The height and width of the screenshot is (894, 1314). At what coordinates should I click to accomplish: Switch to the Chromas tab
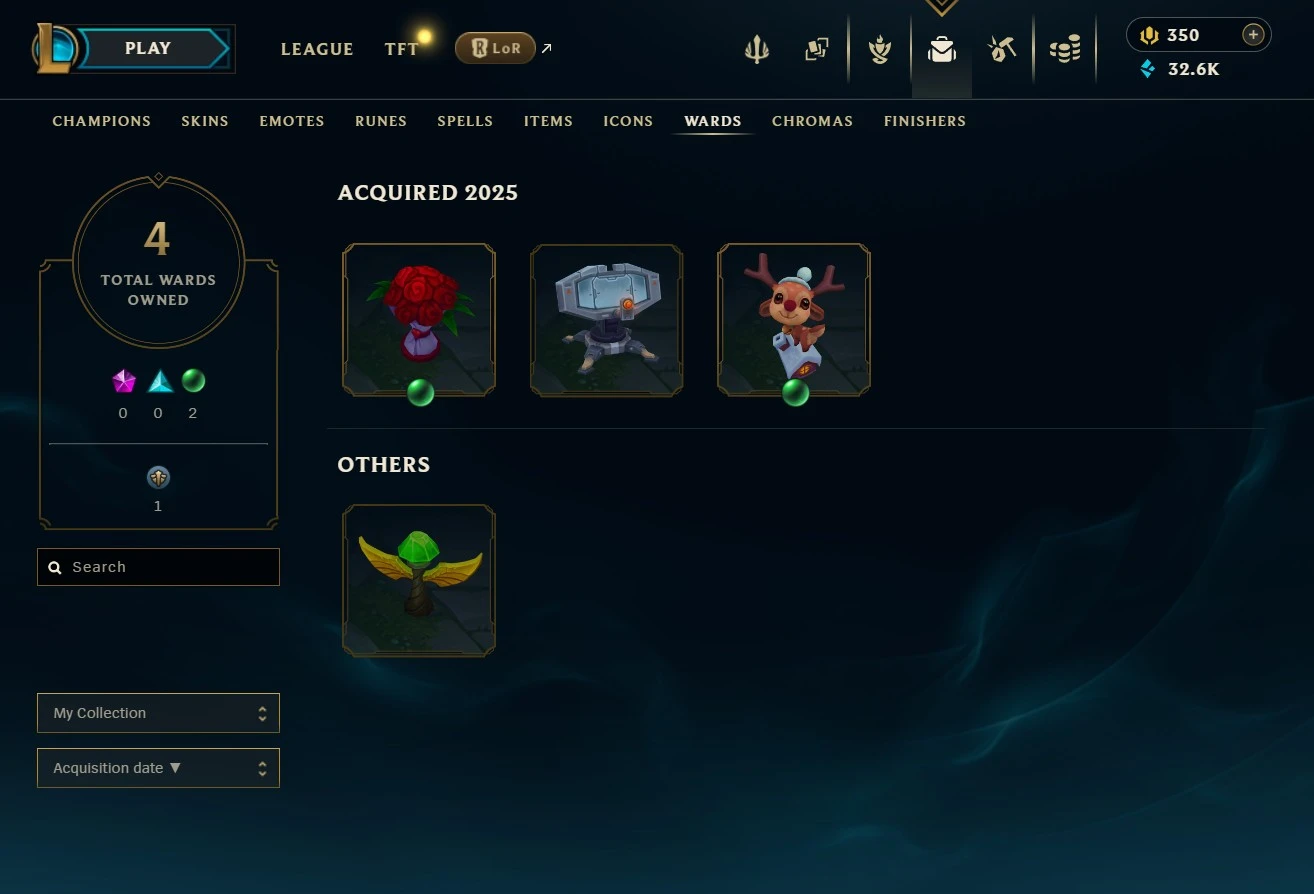[812, 121]
